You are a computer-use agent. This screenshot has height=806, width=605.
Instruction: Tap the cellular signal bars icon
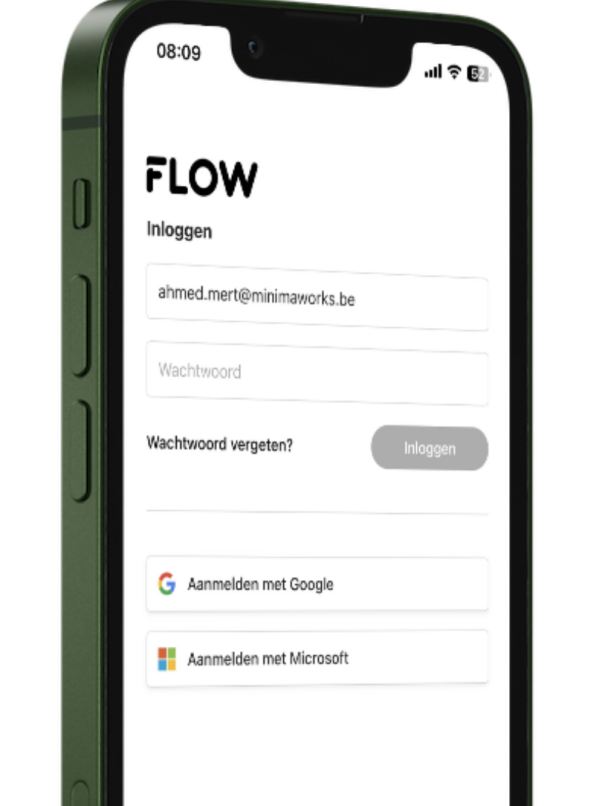[x=433, y=71]
